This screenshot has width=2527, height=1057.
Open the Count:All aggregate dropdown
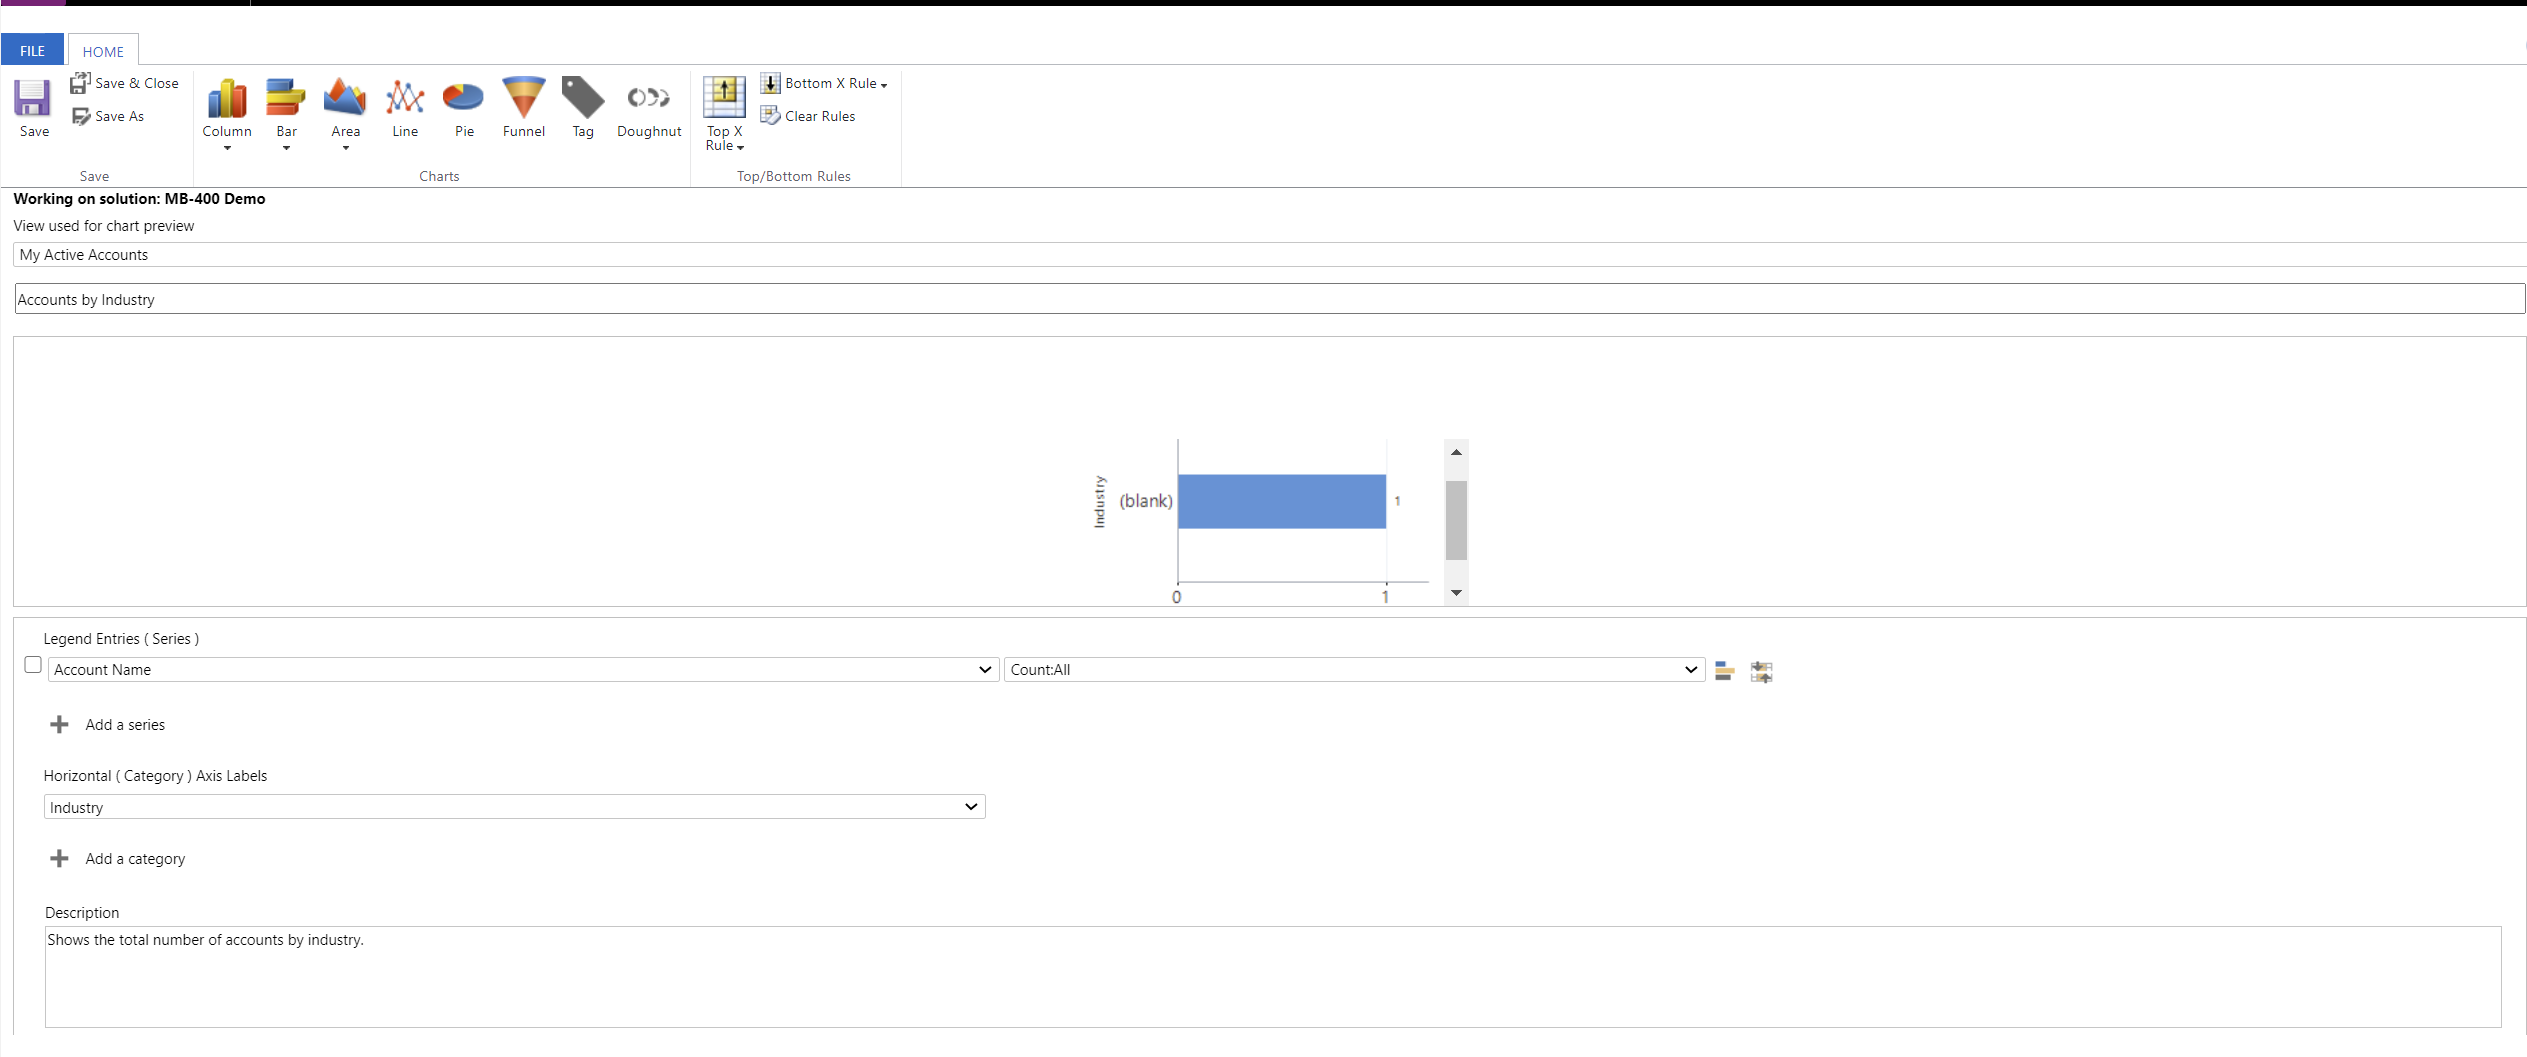(x=1354, y=669)
